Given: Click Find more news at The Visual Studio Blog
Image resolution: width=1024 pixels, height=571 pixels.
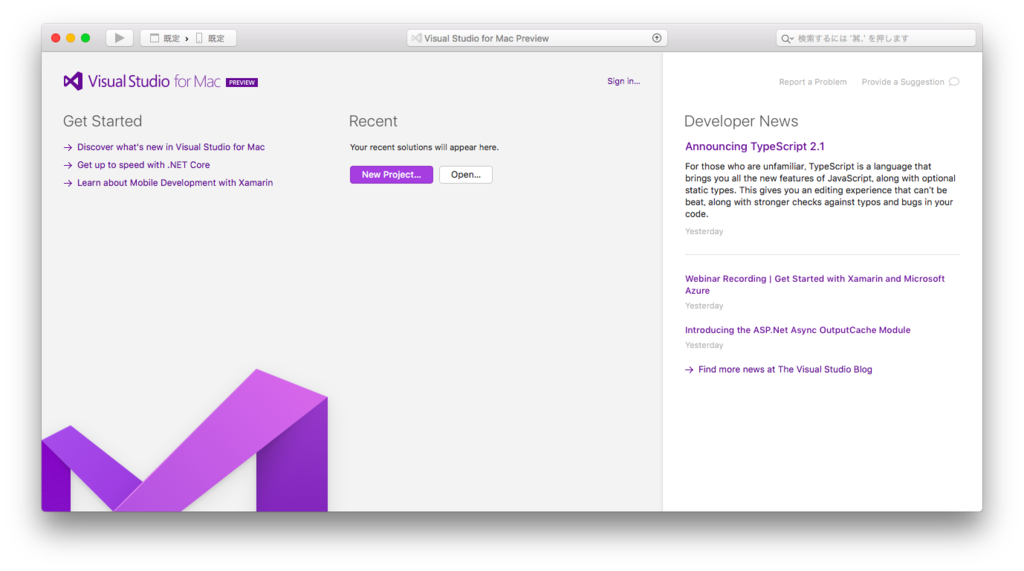Looking at the screenshot, I should pyautogui.click(x=785, y=369).
